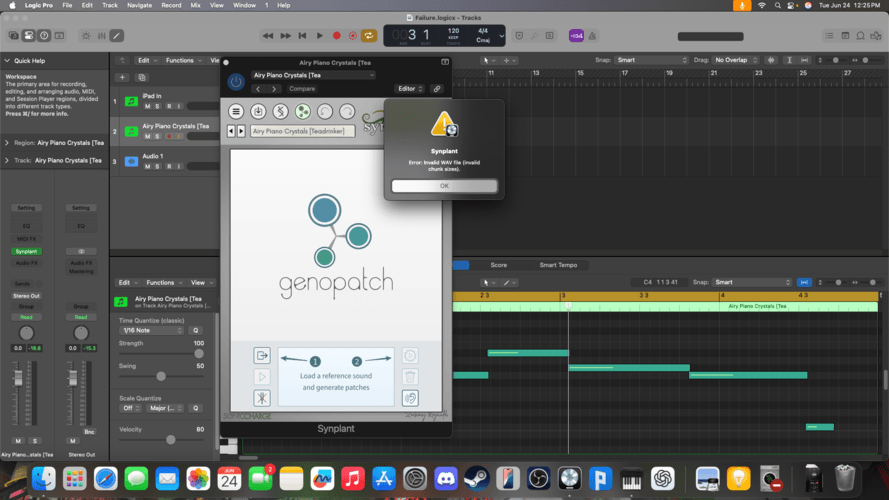Viewport: 889px width, 500px height.
Task: Open the Synplant hamburger menu icon
Action: click(236, 111)
